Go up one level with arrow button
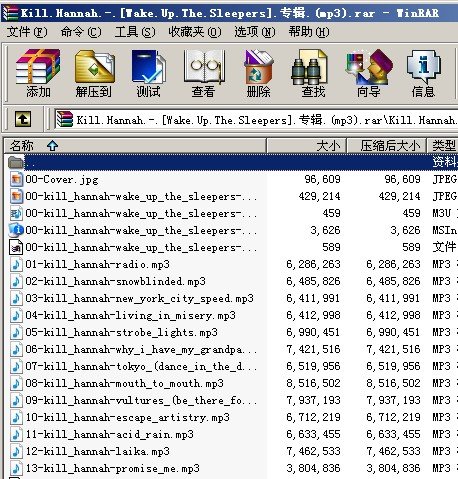Image resolution: width=458 pixels, height=479 pixels. (x=23, y=119)
